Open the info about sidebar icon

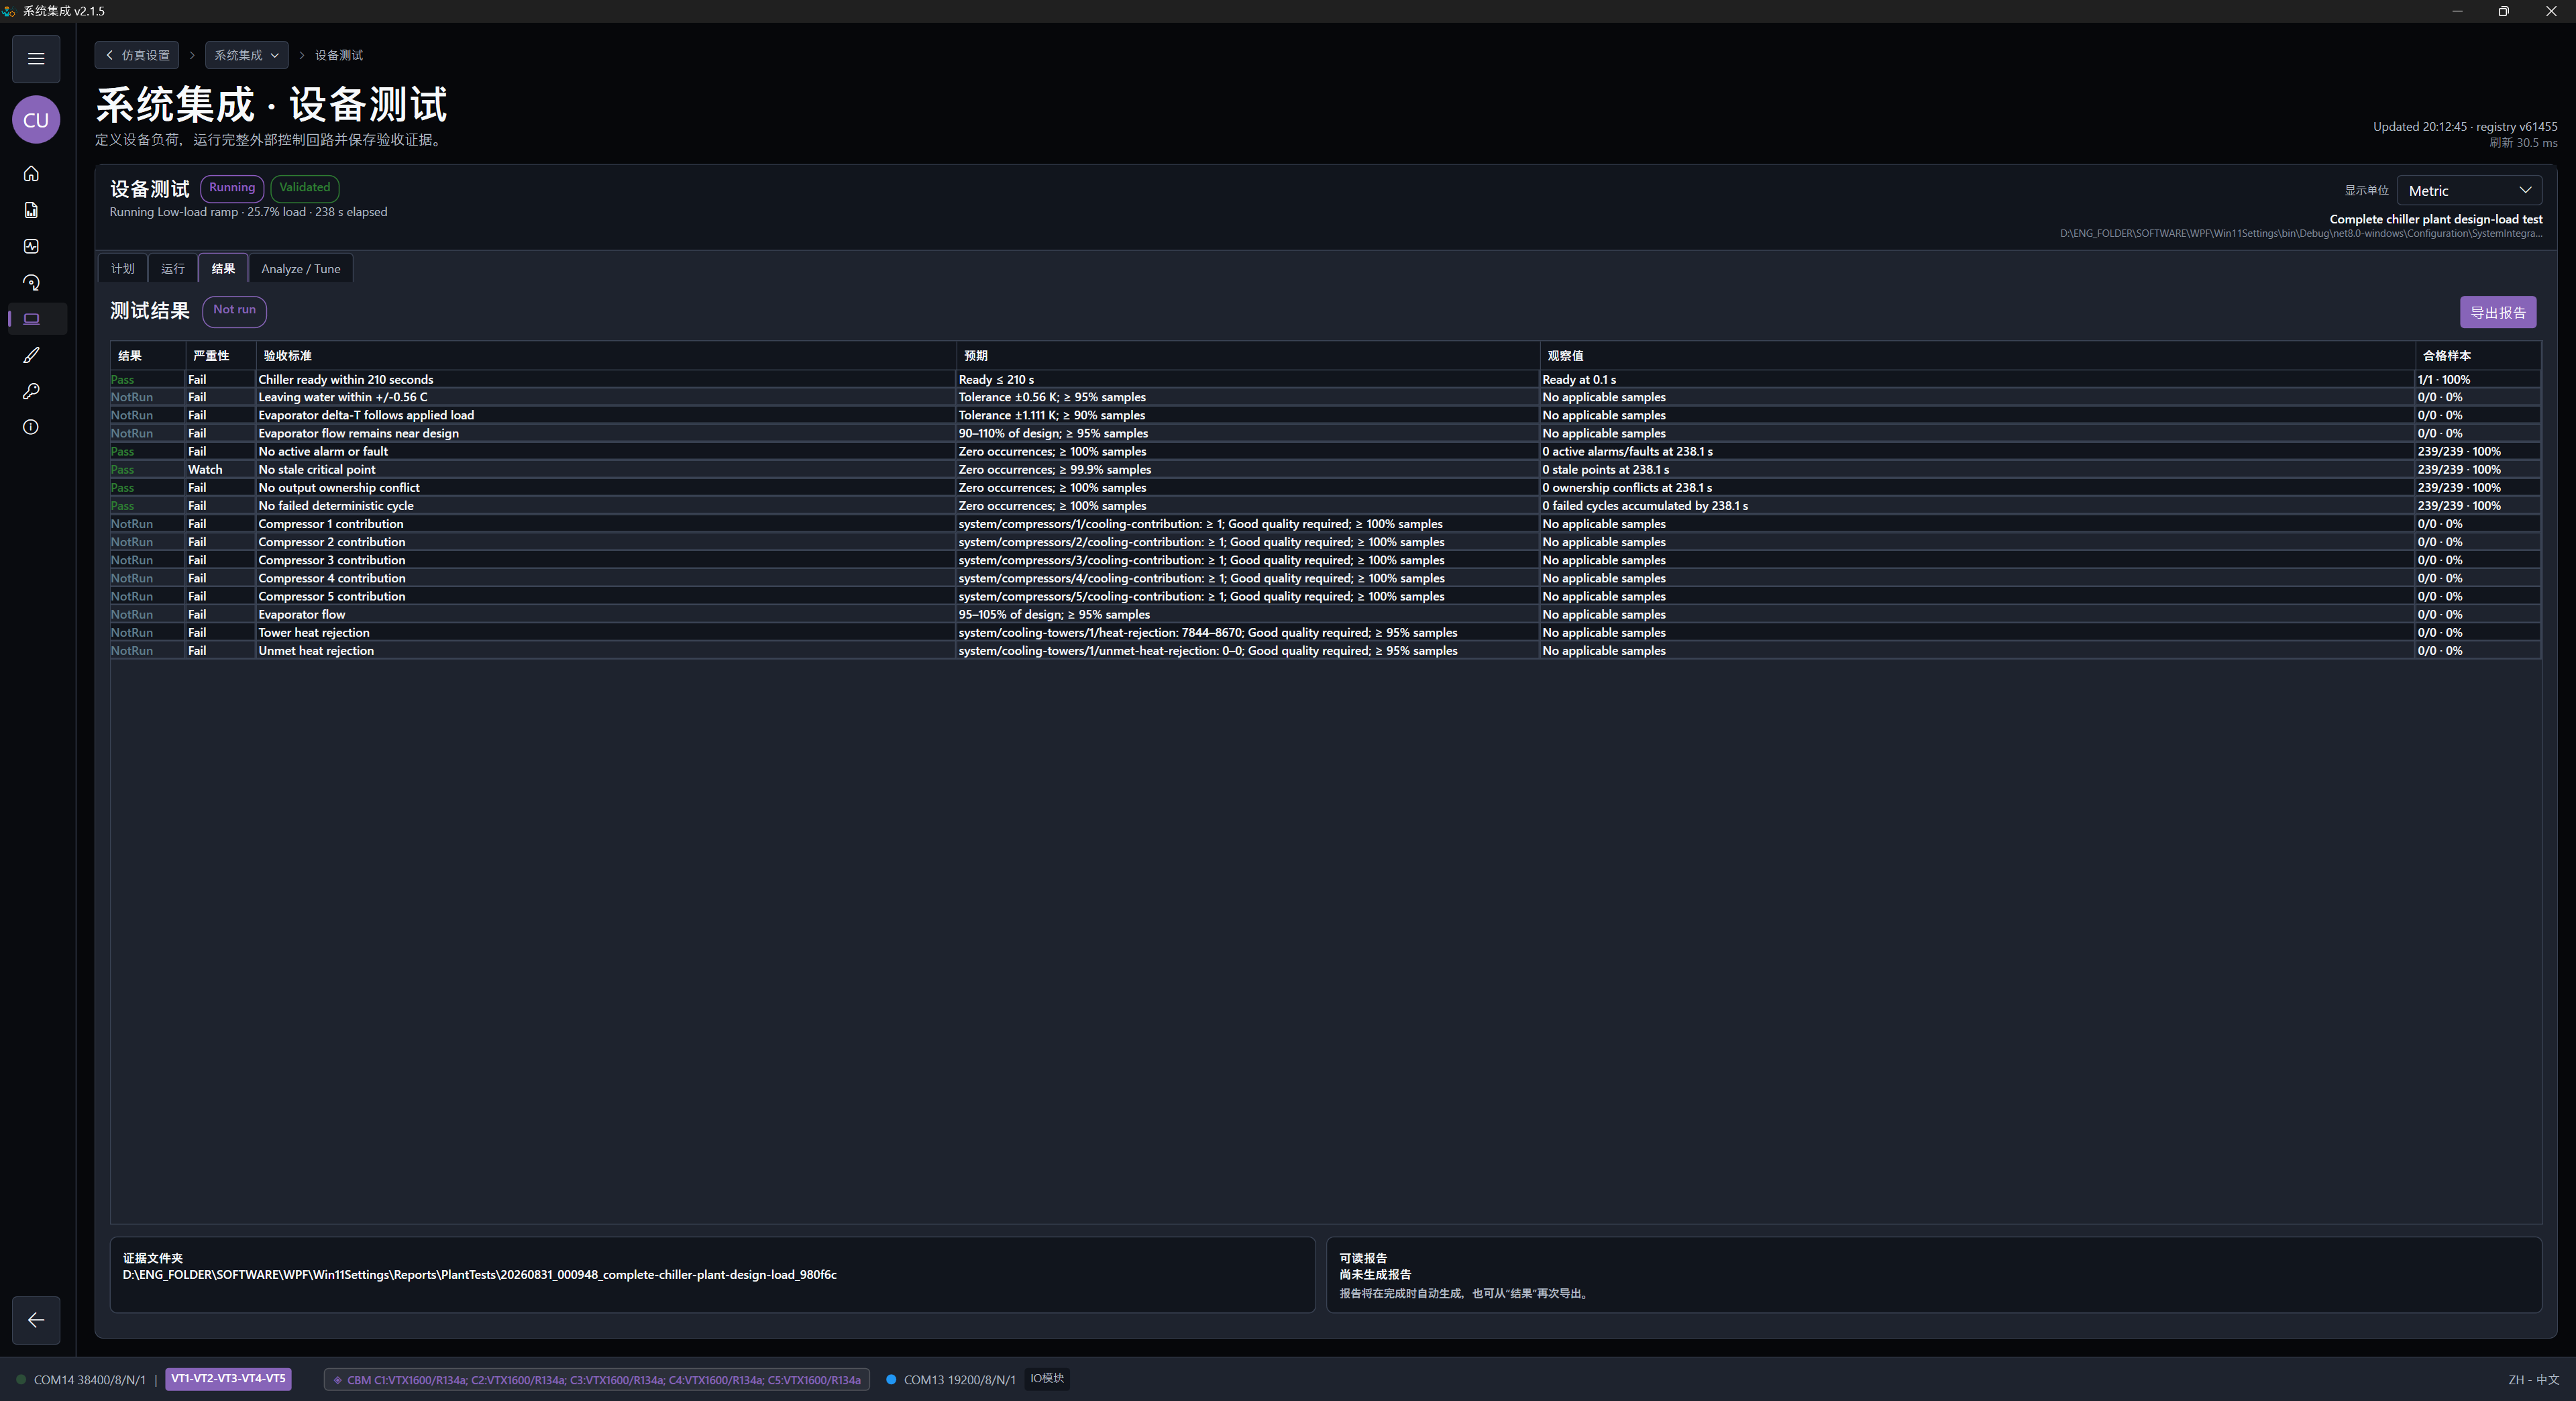coord(31,427)
